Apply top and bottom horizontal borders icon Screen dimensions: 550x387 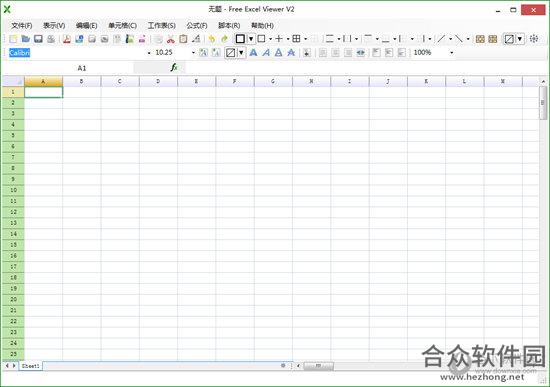point(330,39)
